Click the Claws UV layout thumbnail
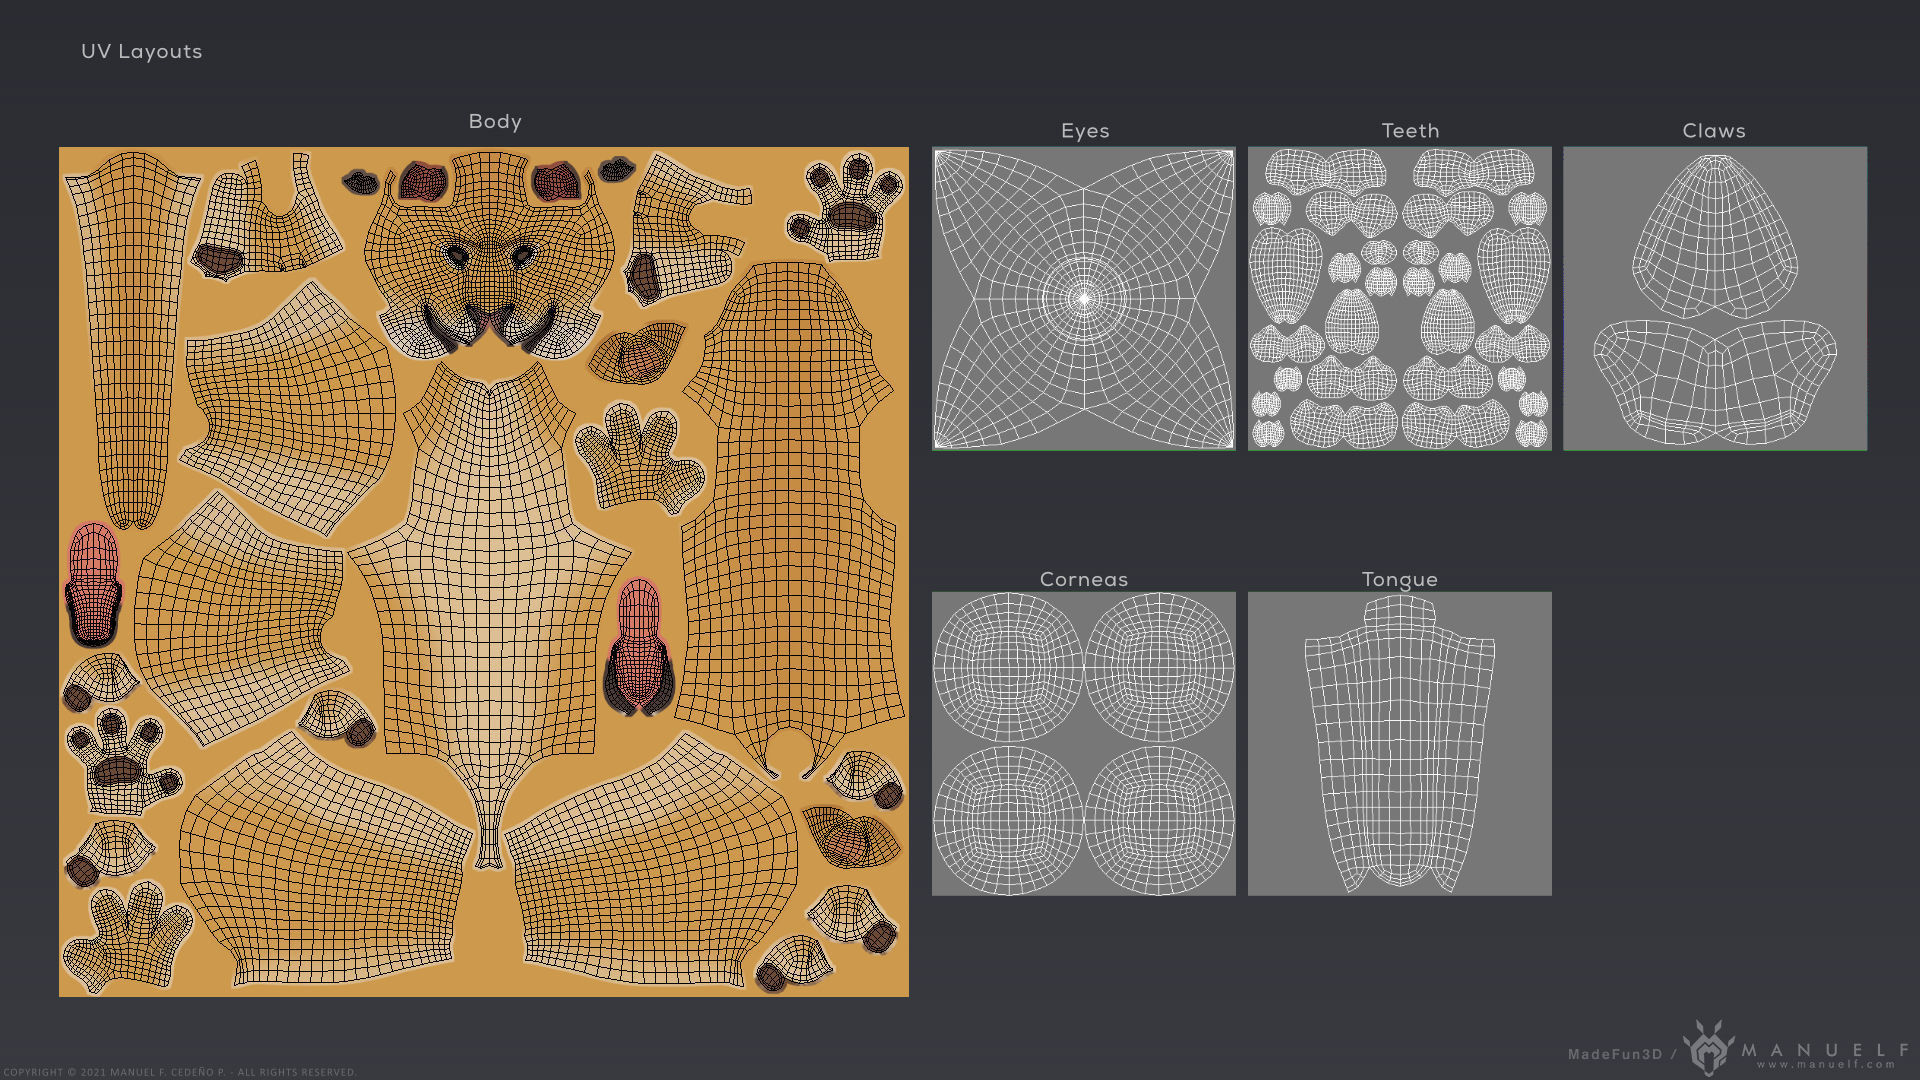Viewport: 1920px width, 1080px height. (1715, 299)
